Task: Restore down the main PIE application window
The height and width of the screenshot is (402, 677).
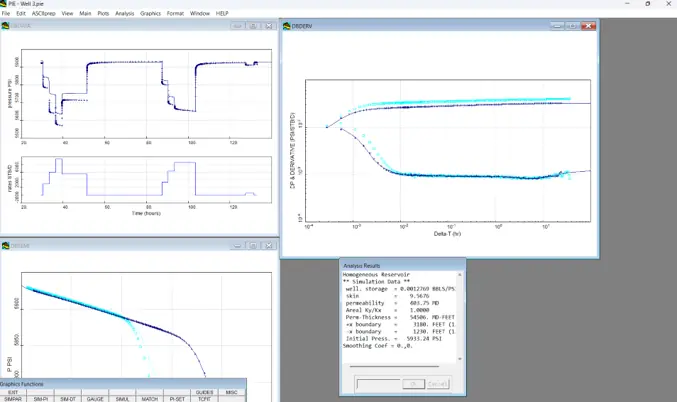Action: coord(647,3)
